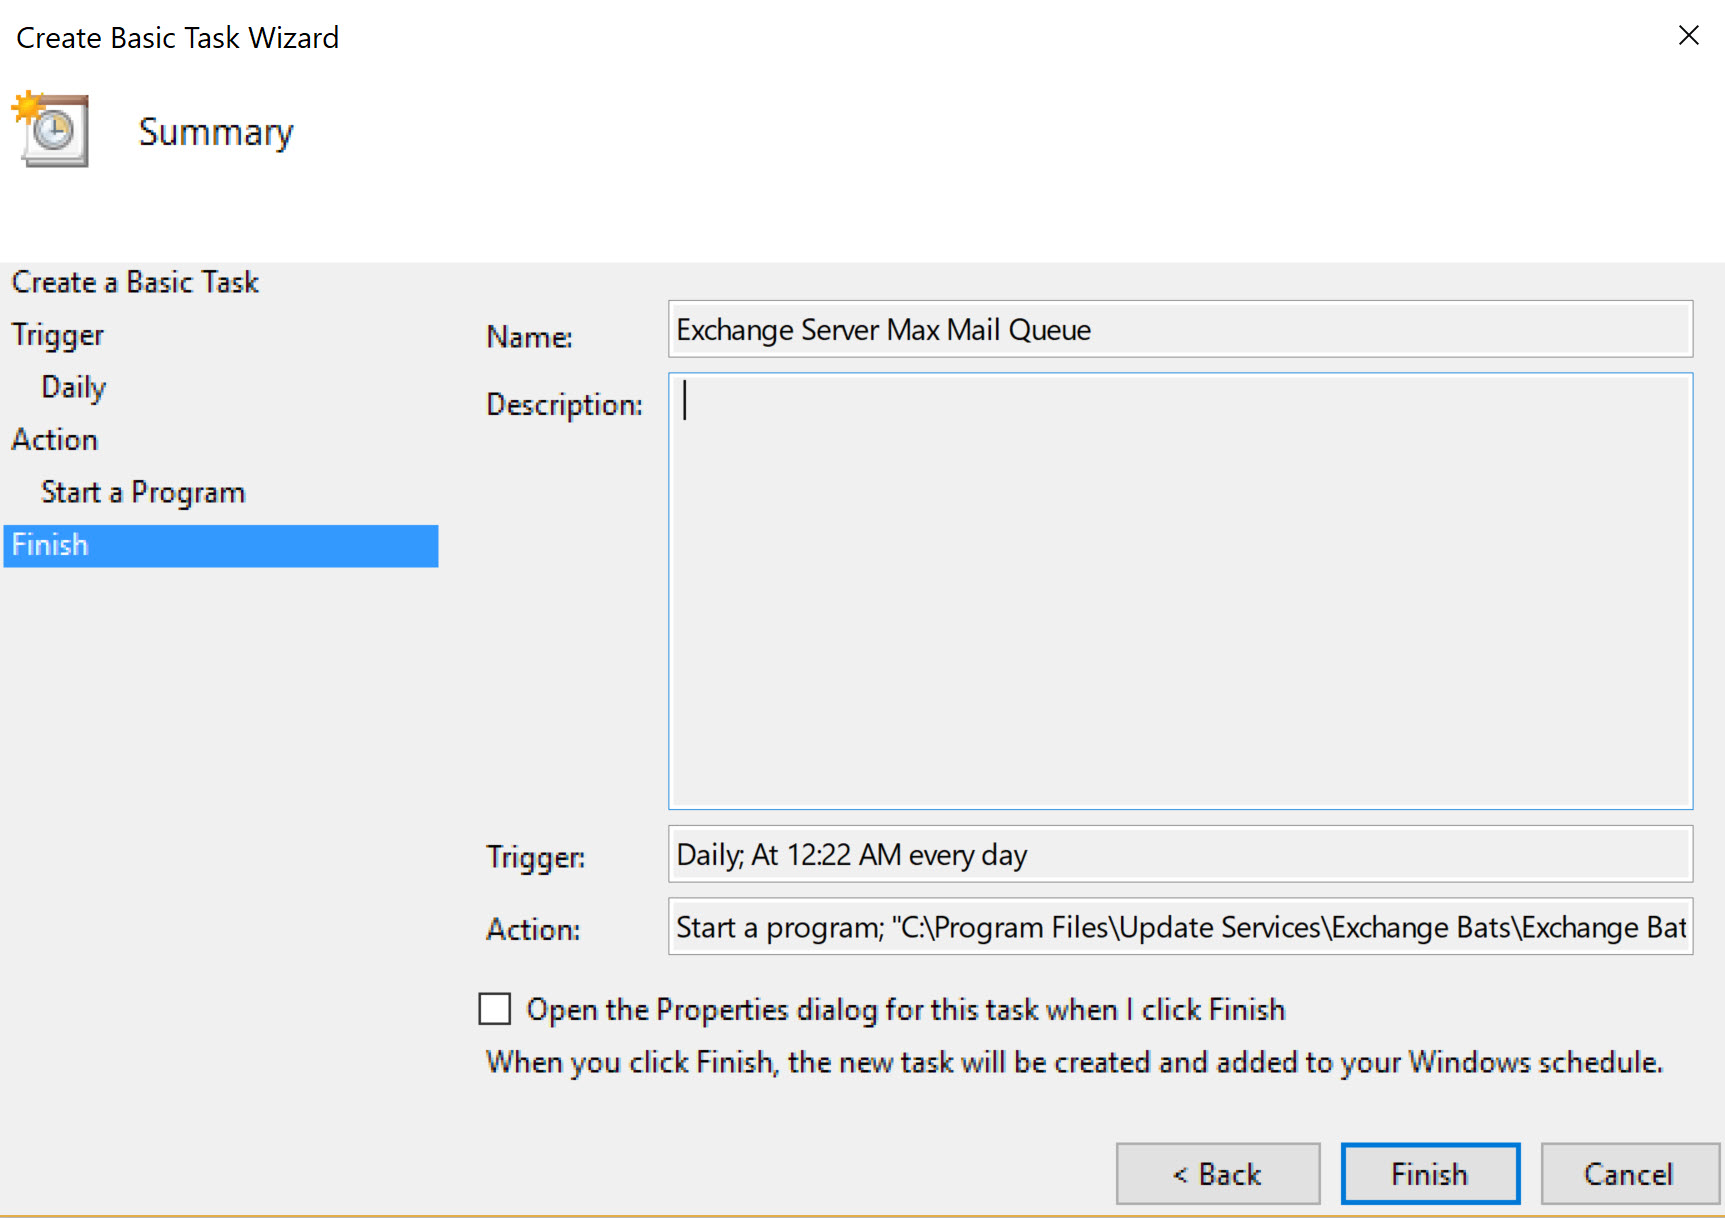Click the Trigger: label beside schedule field
This screenshot has width=1725, height=1218.
pyautogui.click(x=535, y=857)
